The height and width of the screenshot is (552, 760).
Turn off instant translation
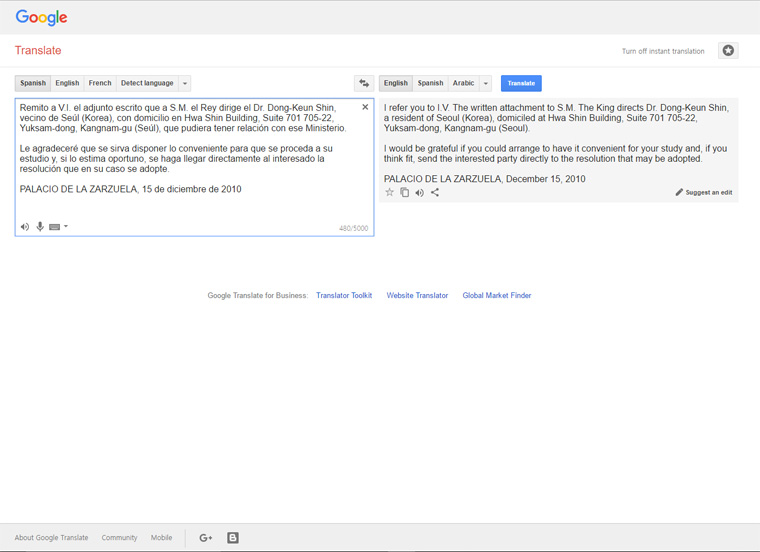coord(663,51)
